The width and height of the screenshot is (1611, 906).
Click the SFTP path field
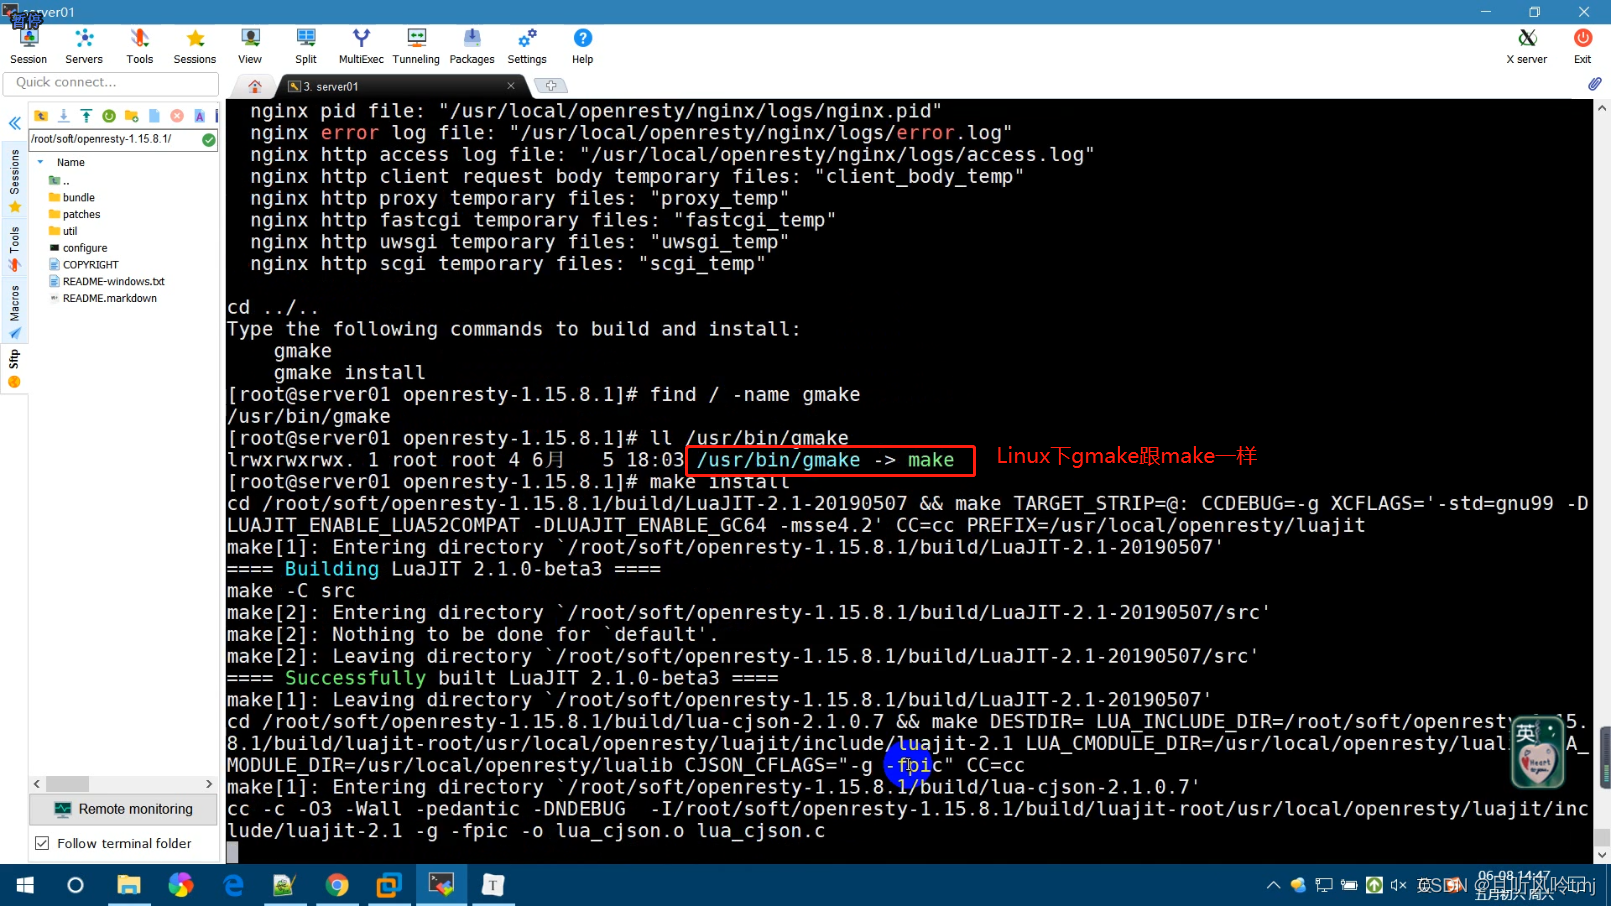(x=114, y=140)
